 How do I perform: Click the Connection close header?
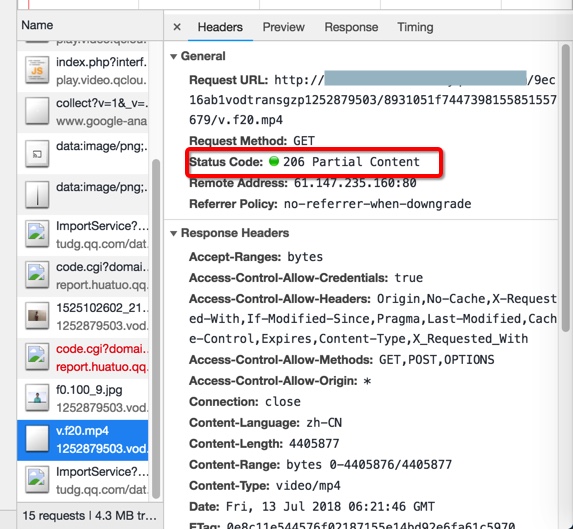[245, 402]
